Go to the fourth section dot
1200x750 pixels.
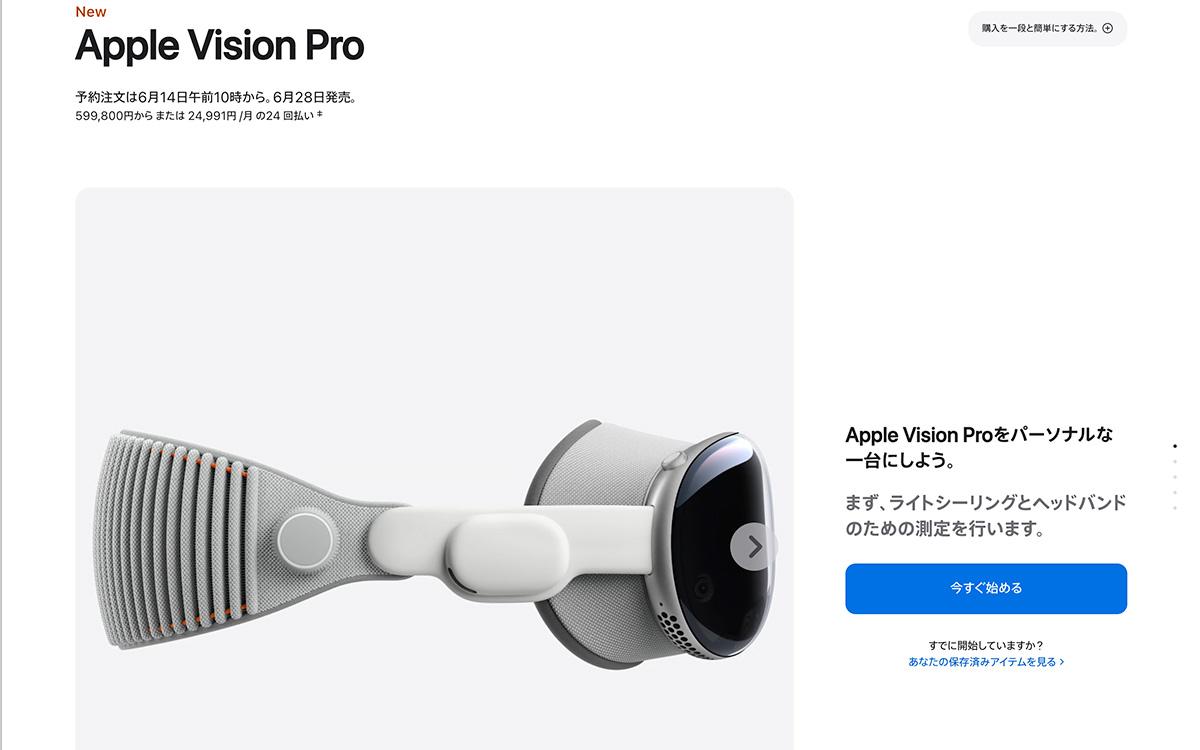[x=1175, y=492]
